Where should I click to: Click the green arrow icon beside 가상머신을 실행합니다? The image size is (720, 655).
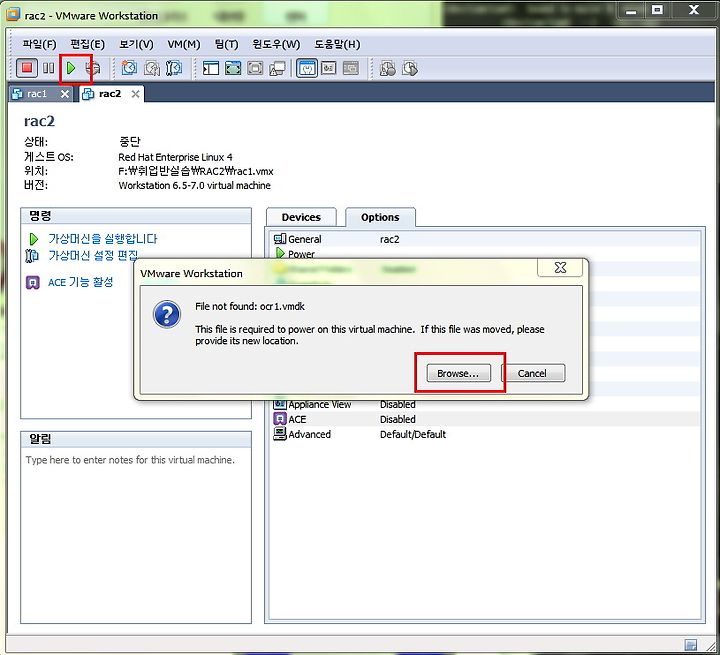pos(34,239)
